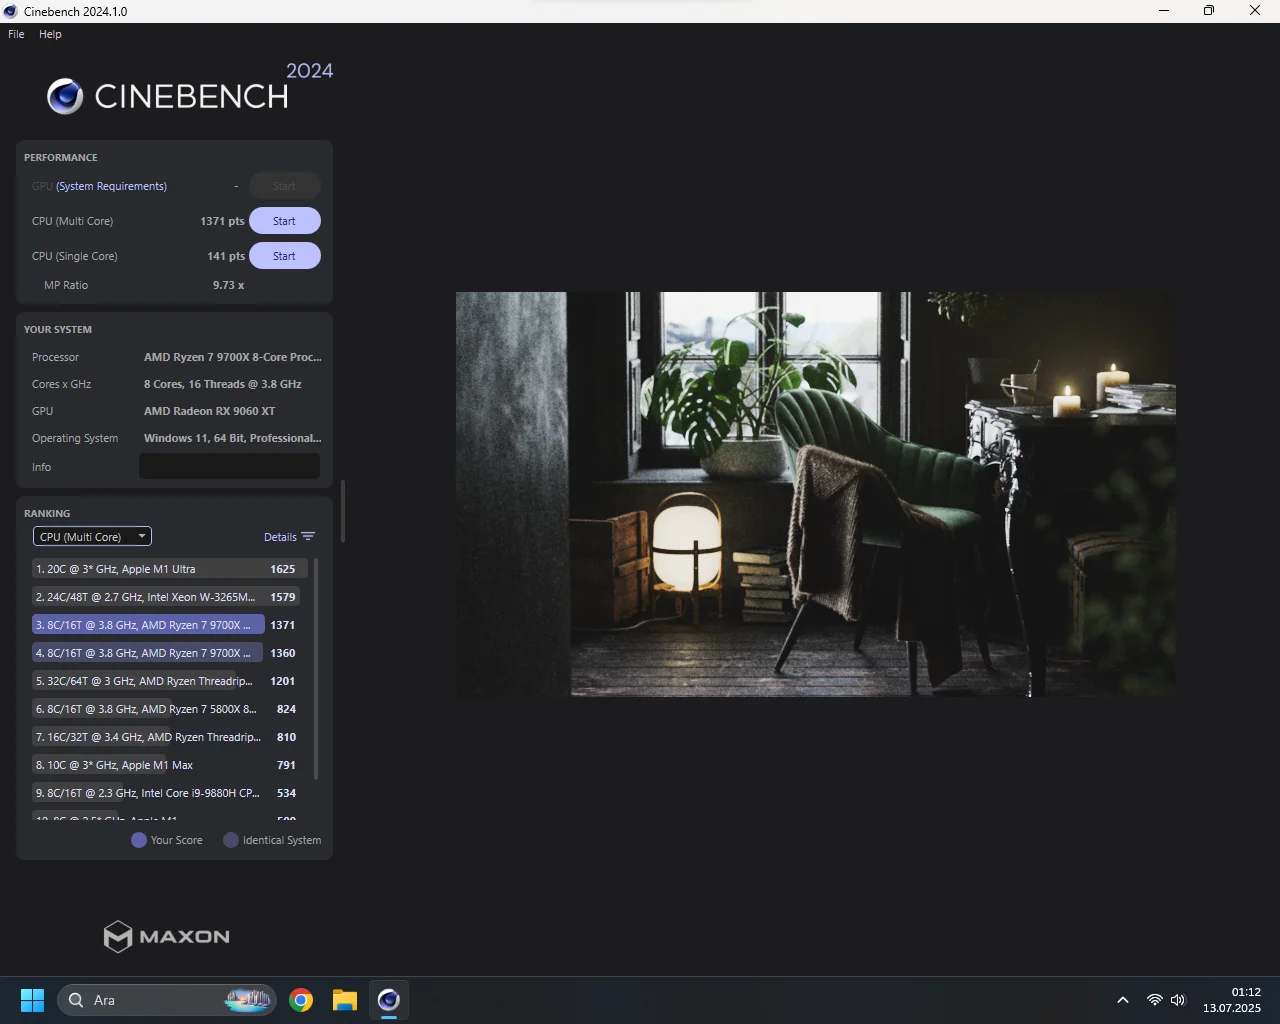Start the CPU Multi Core benchmark
This screenshot has width=1280, height=1024.
[284, 221]
